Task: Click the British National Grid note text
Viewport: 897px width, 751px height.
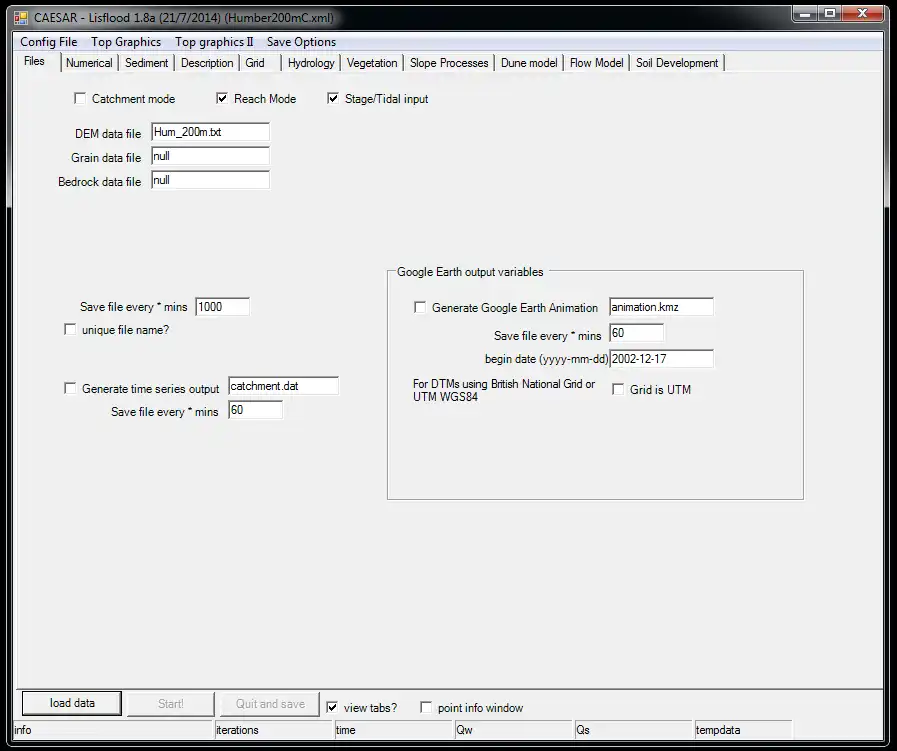Action: point(503,390)
